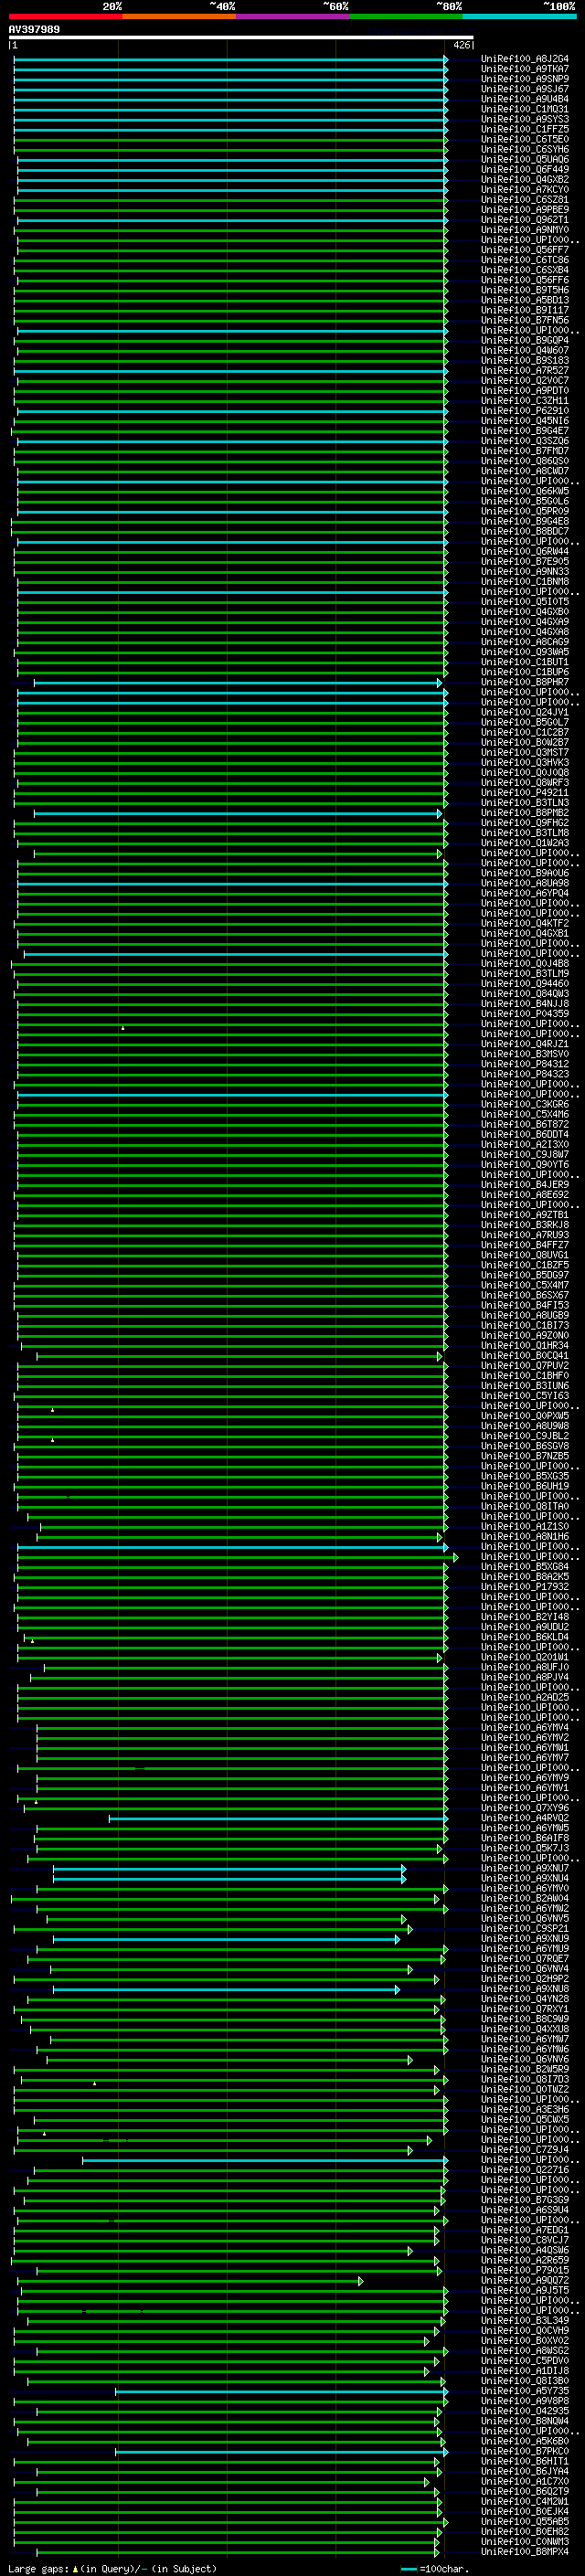Click the UniRef100_A9XNU7 label
The image size is (585, 2576).
(525, 1868)
